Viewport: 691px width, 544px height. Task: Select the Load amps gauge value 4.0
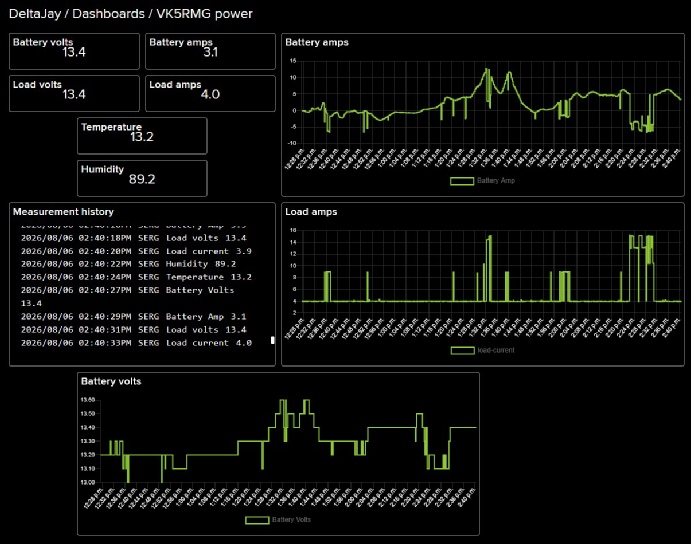tap(210, 94)
